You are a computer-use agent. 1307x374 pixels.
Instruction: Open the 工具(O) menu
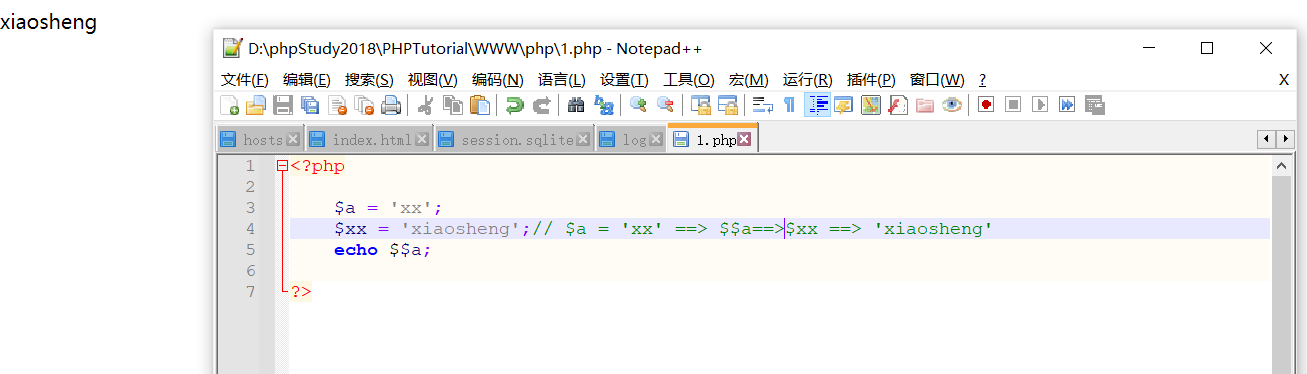689,80
